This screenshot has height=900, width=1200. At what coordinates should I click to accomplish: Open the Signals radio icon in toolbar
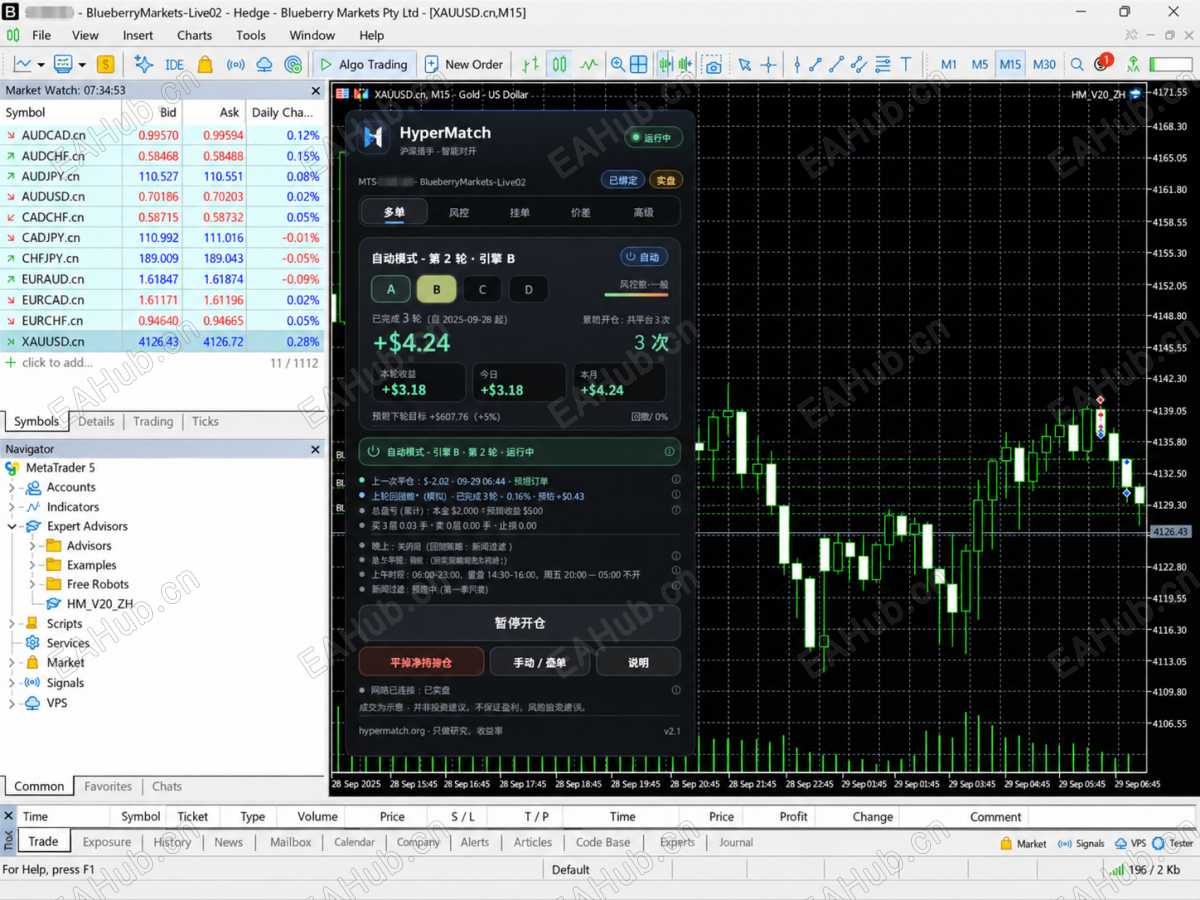point(235,64)
